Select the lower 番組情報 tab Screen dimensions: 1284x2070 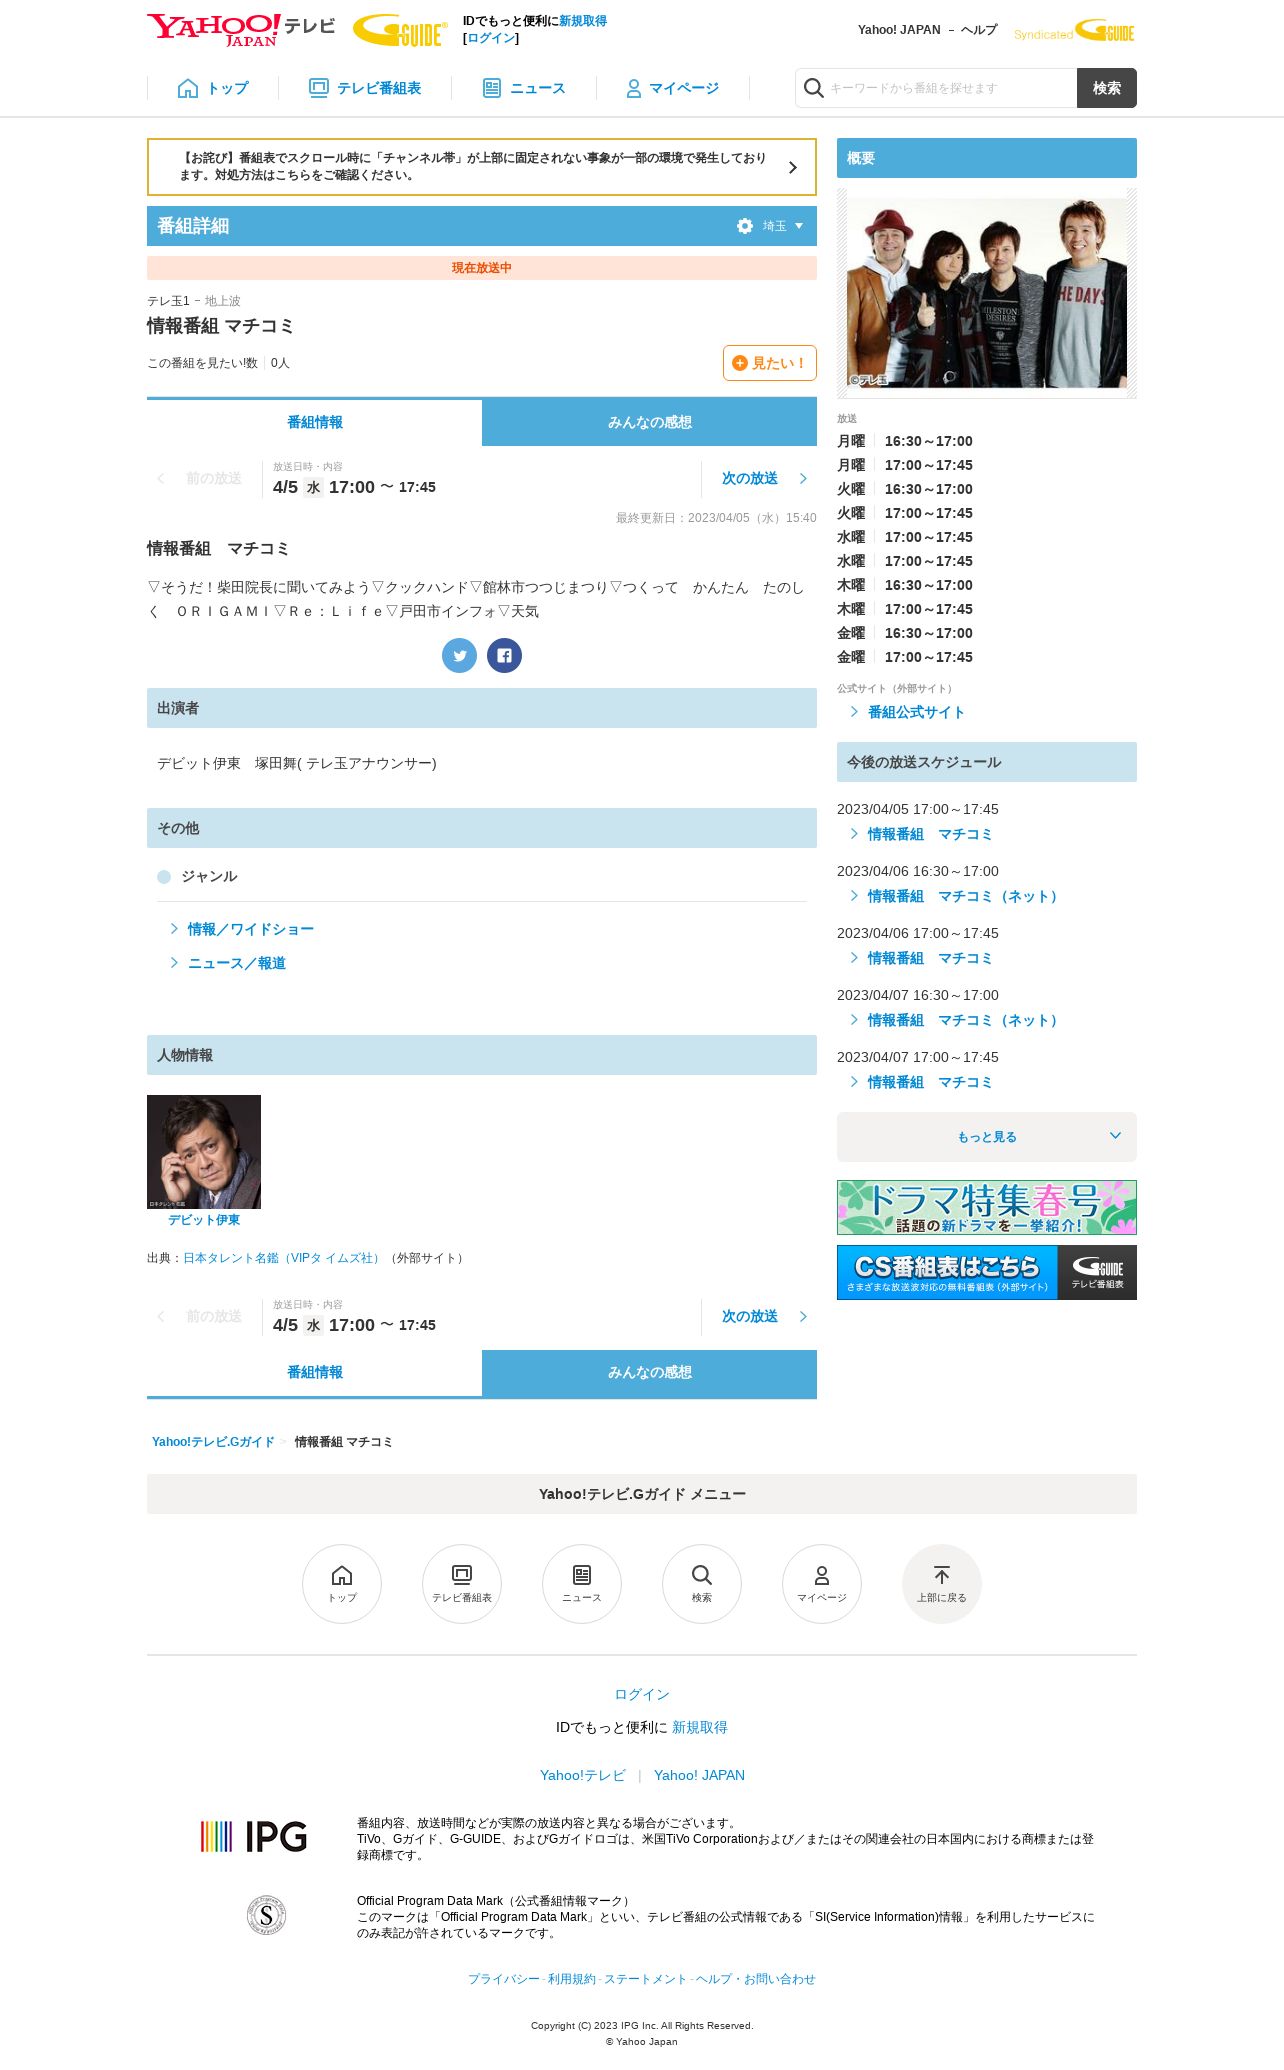point(314,1372)
